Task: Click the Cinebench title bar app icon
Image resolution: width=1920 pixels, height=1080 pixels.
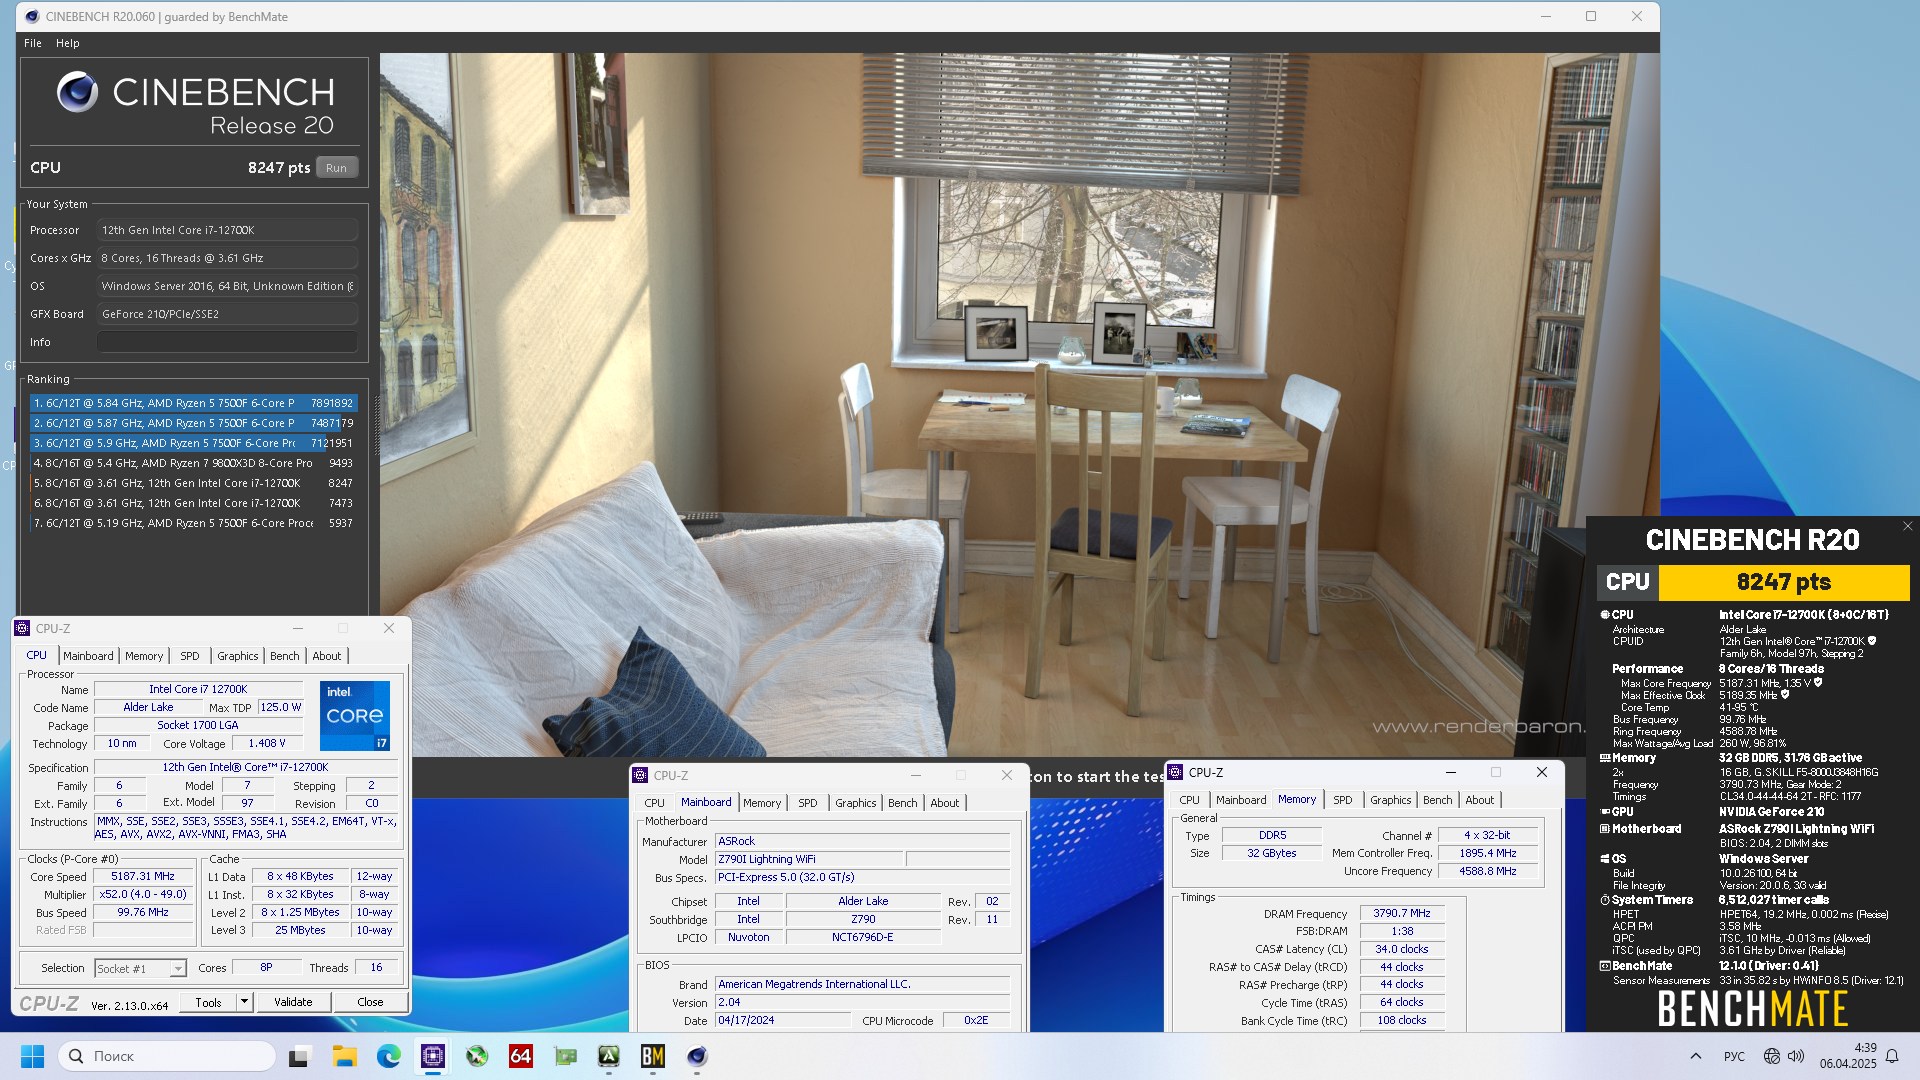Action: point(32,16)
